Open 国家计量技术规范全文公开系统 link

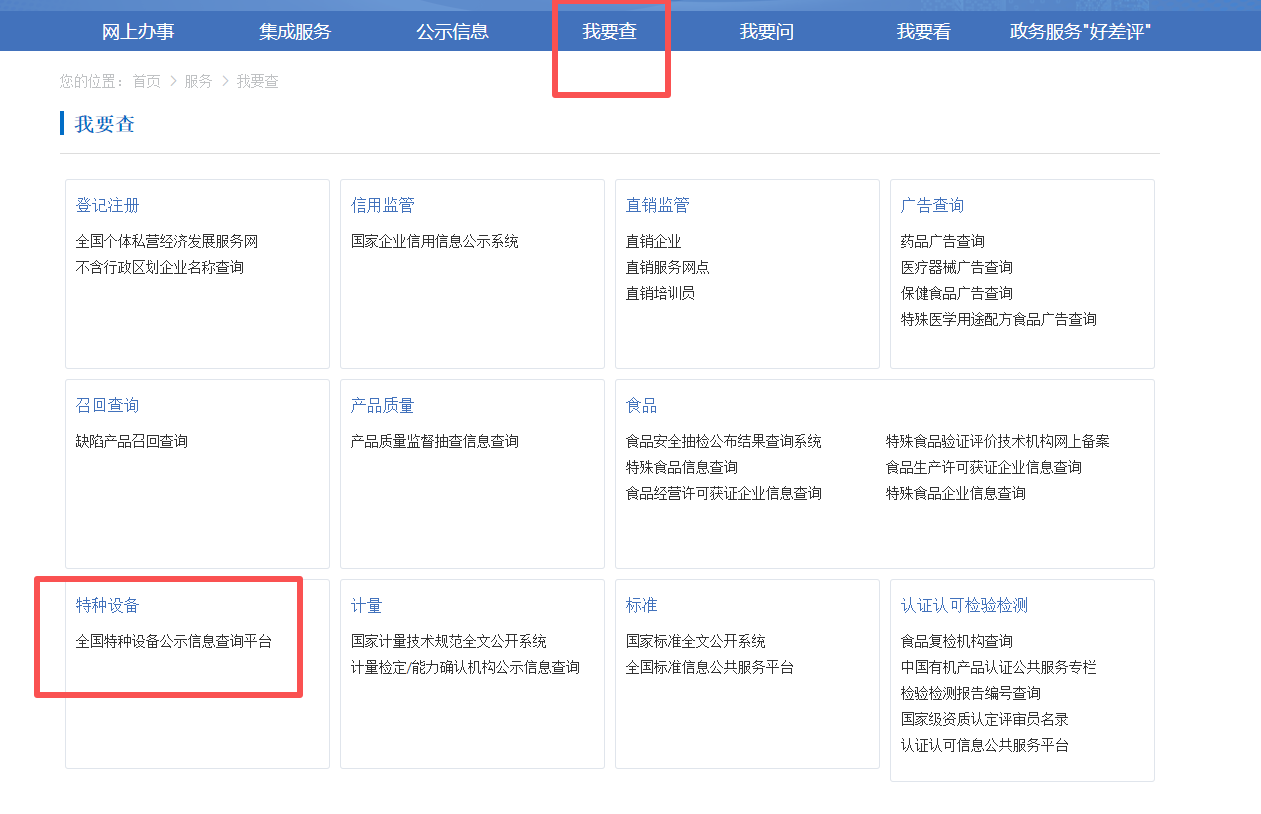pyautogui.click(x=449, y=641)
